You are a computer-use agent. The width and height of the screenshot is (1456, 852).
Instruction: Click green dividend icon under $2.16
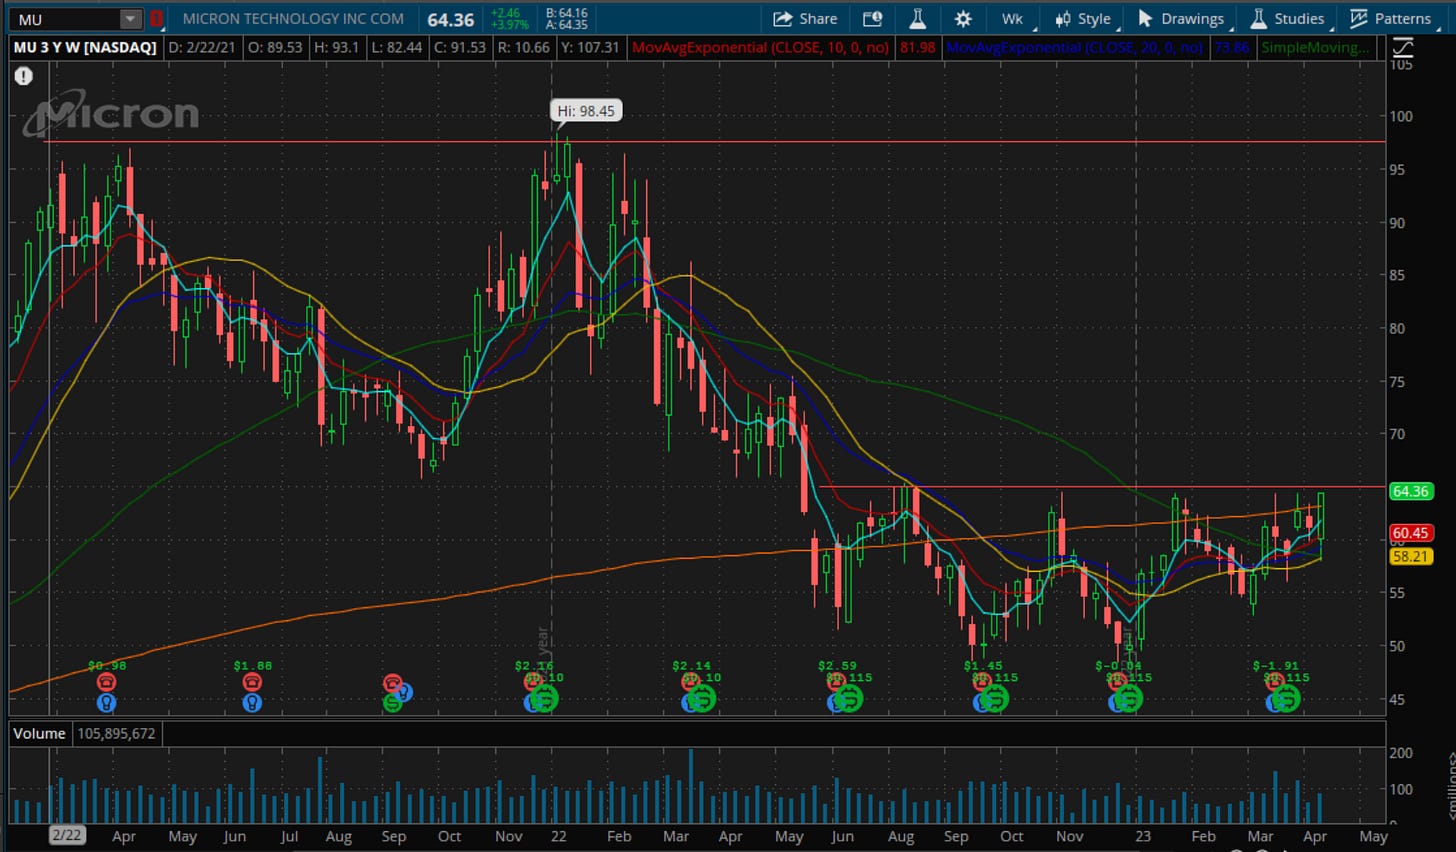click(545, 699)
